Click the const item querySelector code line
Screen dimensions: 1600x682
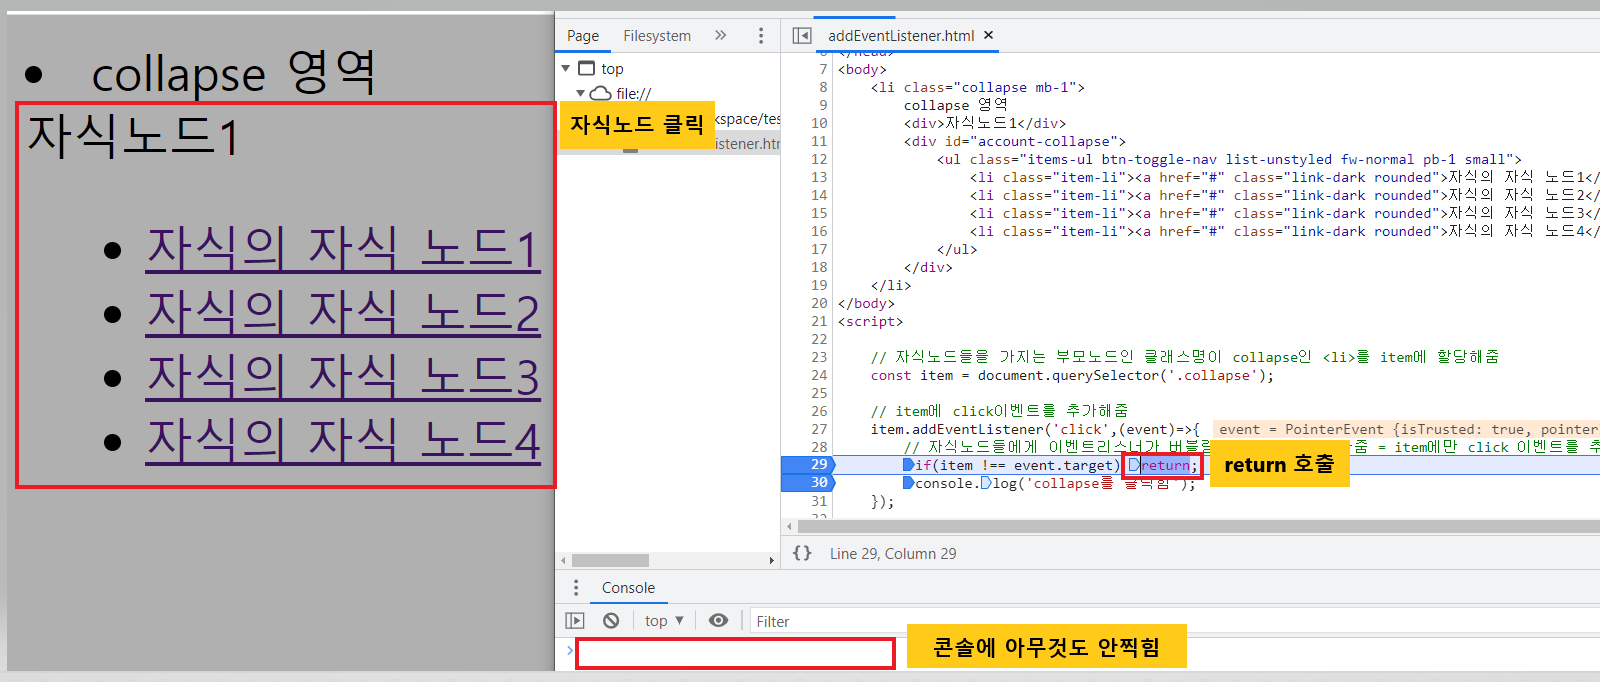click(1072, 375)
